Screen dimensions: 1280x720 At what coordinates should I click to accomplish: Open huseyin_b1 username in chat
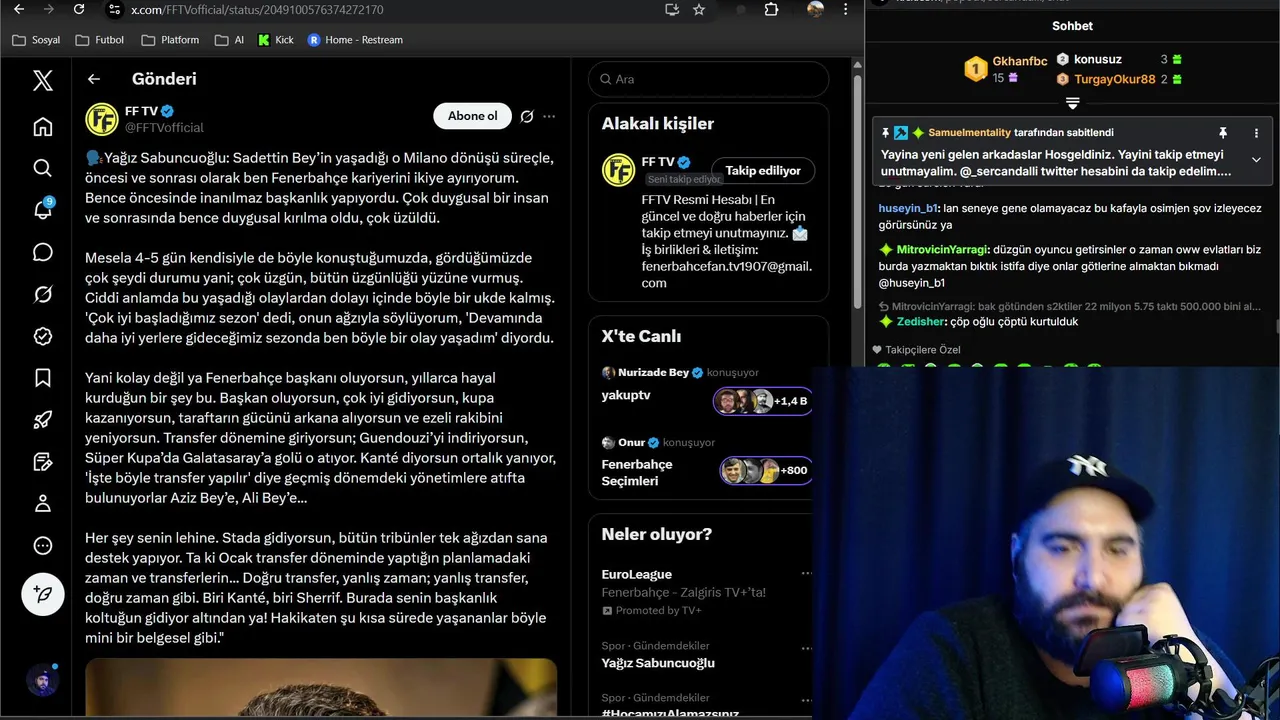pyautogui.click(x=908, y=209)
